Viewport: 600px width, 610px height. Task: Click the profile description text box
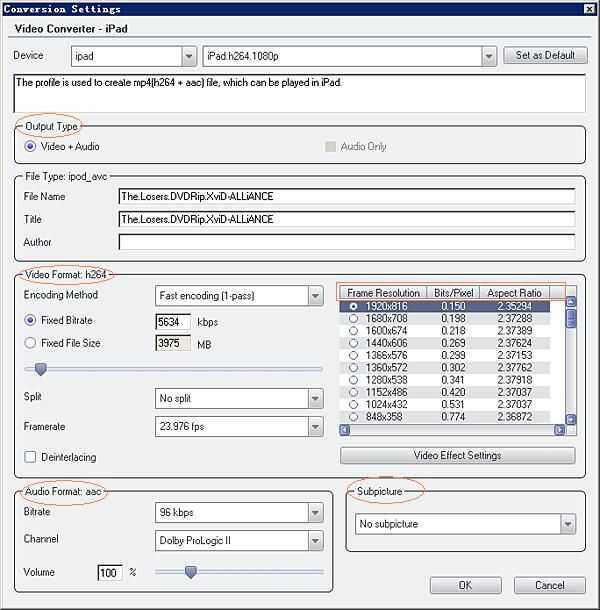coord(300,93)
